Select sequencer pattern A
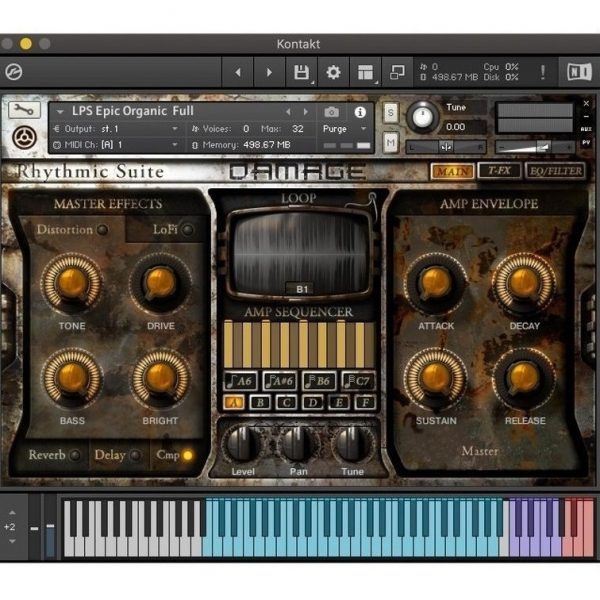This screenshot has width=600, height=600. tap(234, 403)
